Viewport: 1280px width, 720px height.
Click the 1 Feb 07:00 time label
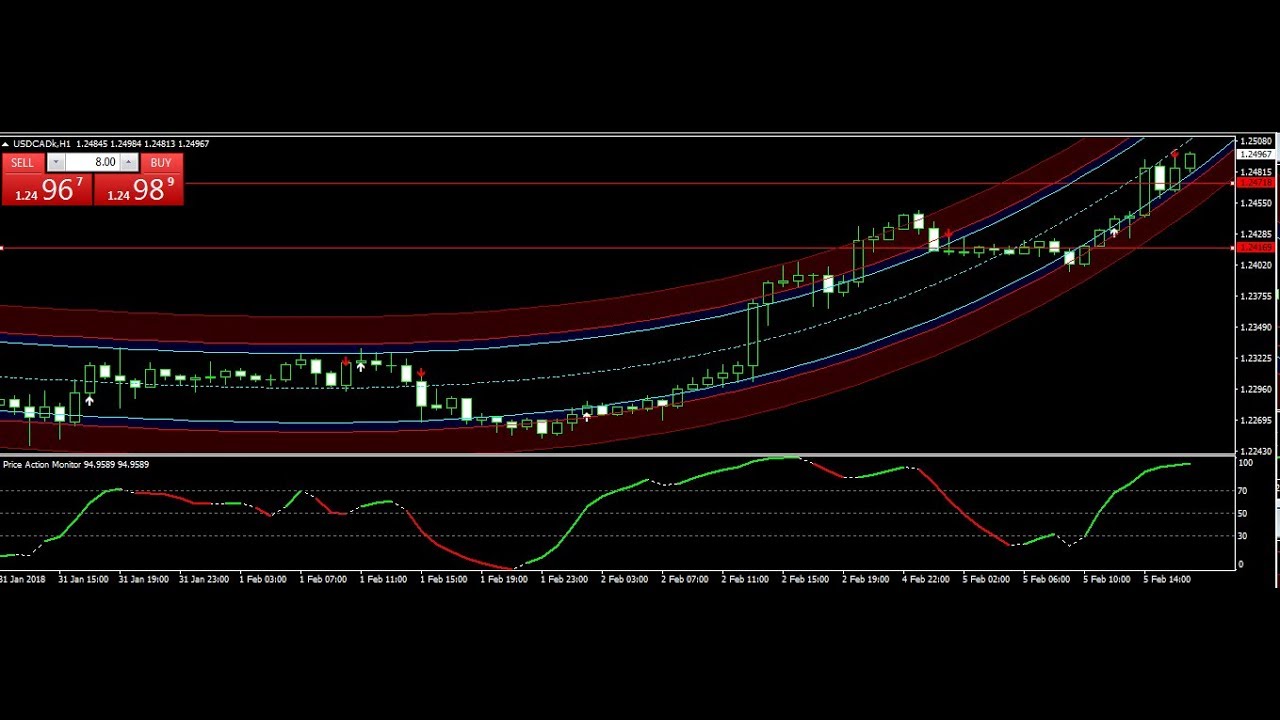point(324,579)
